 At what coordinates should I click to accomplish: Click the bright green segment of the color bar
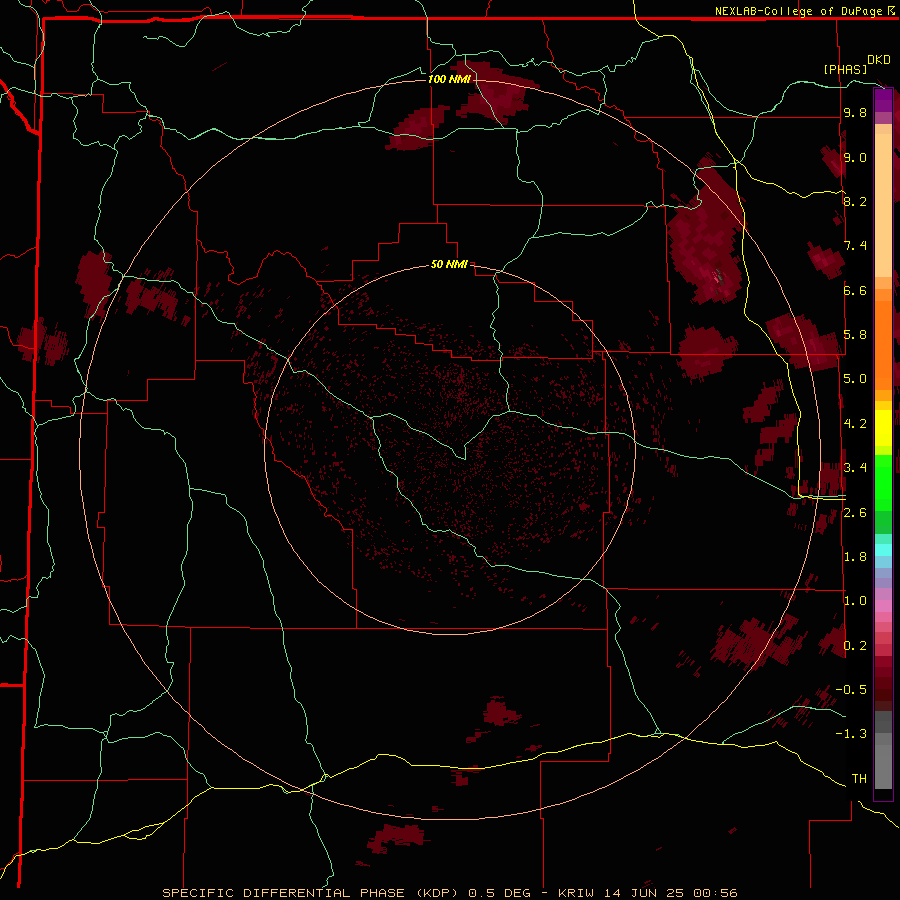[883, 482]
